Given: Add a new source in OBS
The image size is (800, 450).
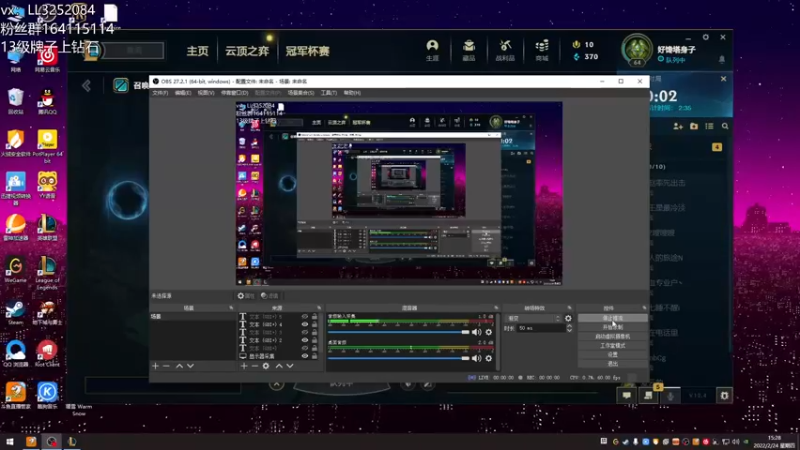Looking at the screenshot, I should click(243, 366).
